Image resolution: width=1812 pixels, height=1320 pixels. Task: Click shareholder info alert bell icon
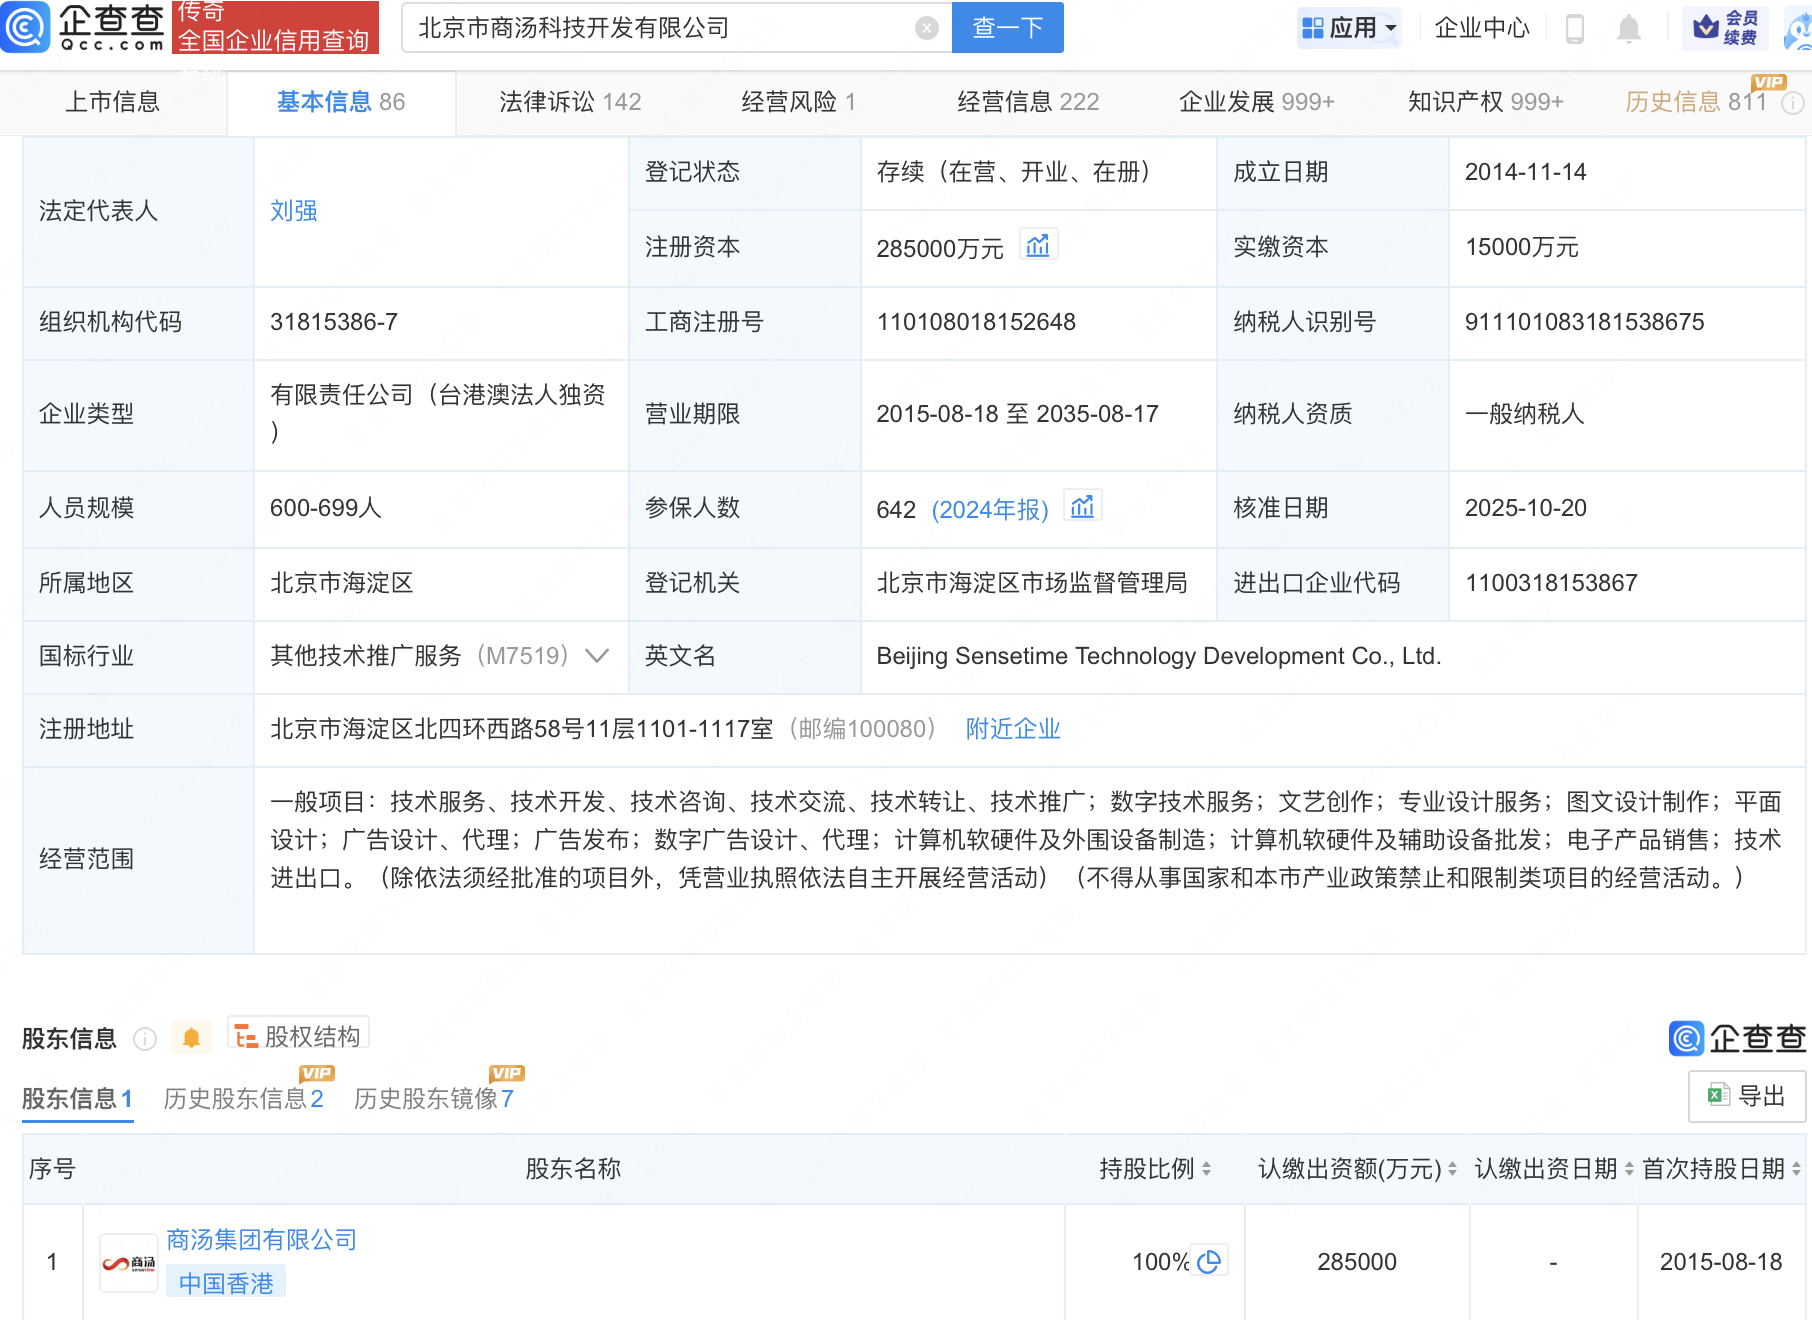pos(191,1038)
